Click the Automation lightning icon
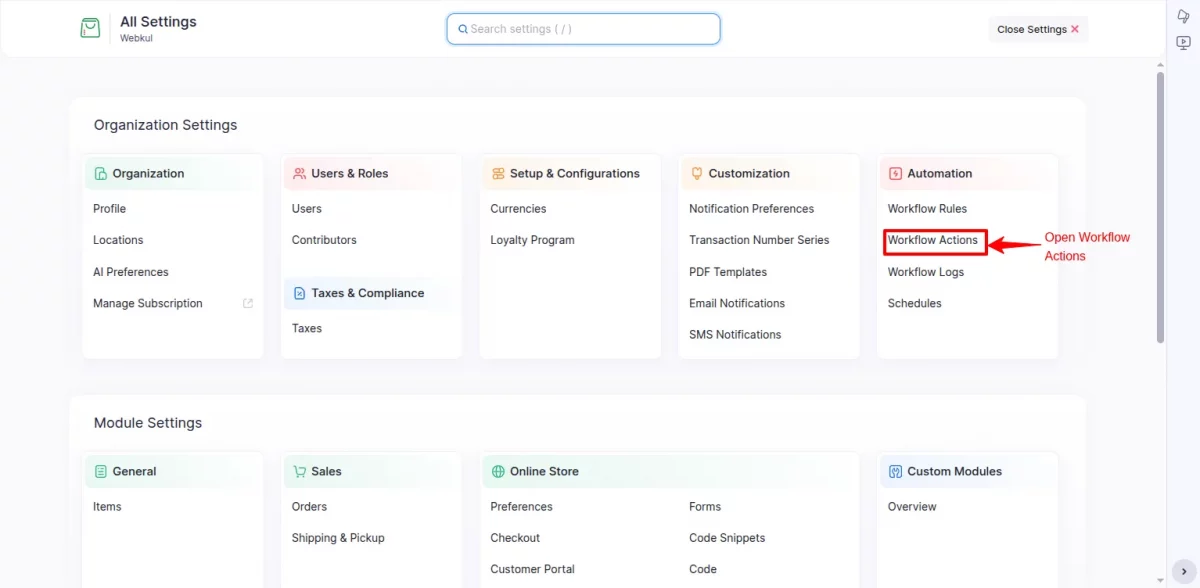This screenshot has height=588, width=1200. pyautogui.click(x=895, y=174)
